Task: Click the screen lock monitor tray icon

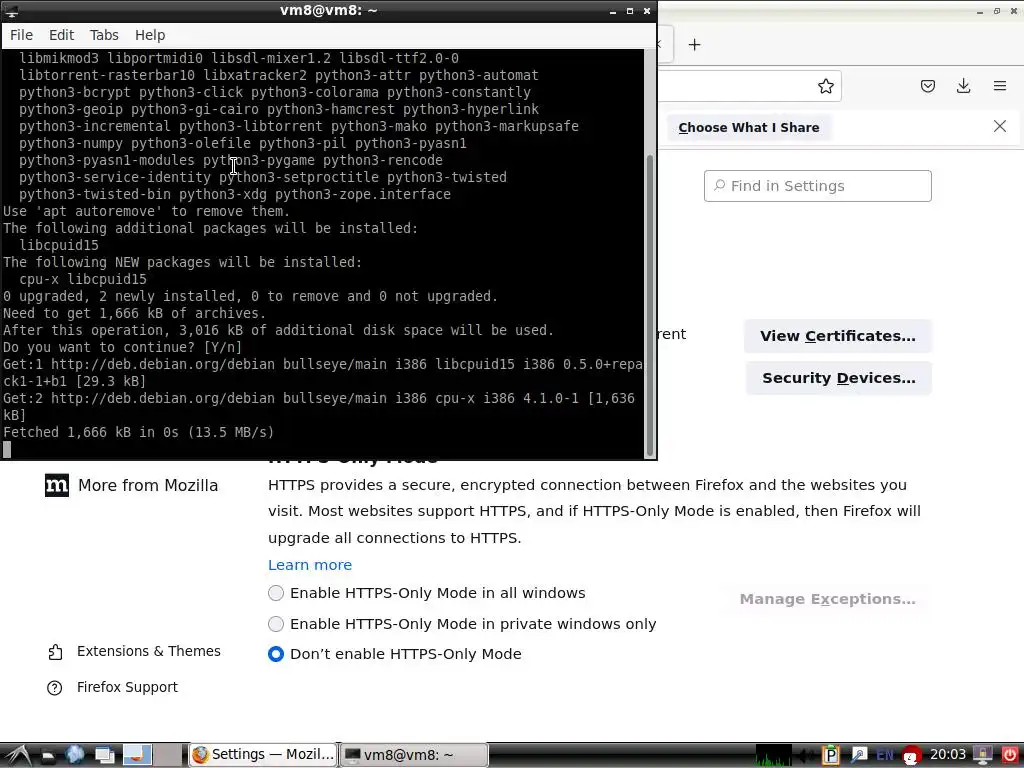Action: click(x=983, y=756)
